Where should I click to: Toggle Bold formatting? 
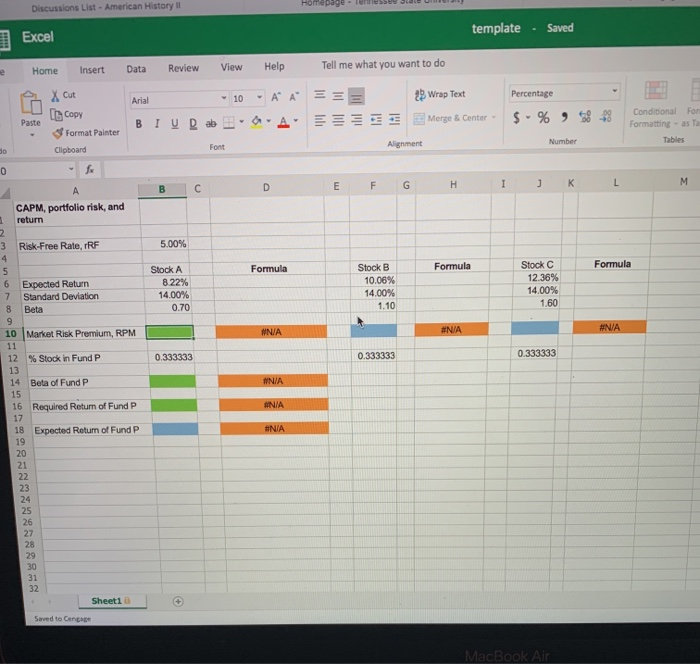pos(139,124)
